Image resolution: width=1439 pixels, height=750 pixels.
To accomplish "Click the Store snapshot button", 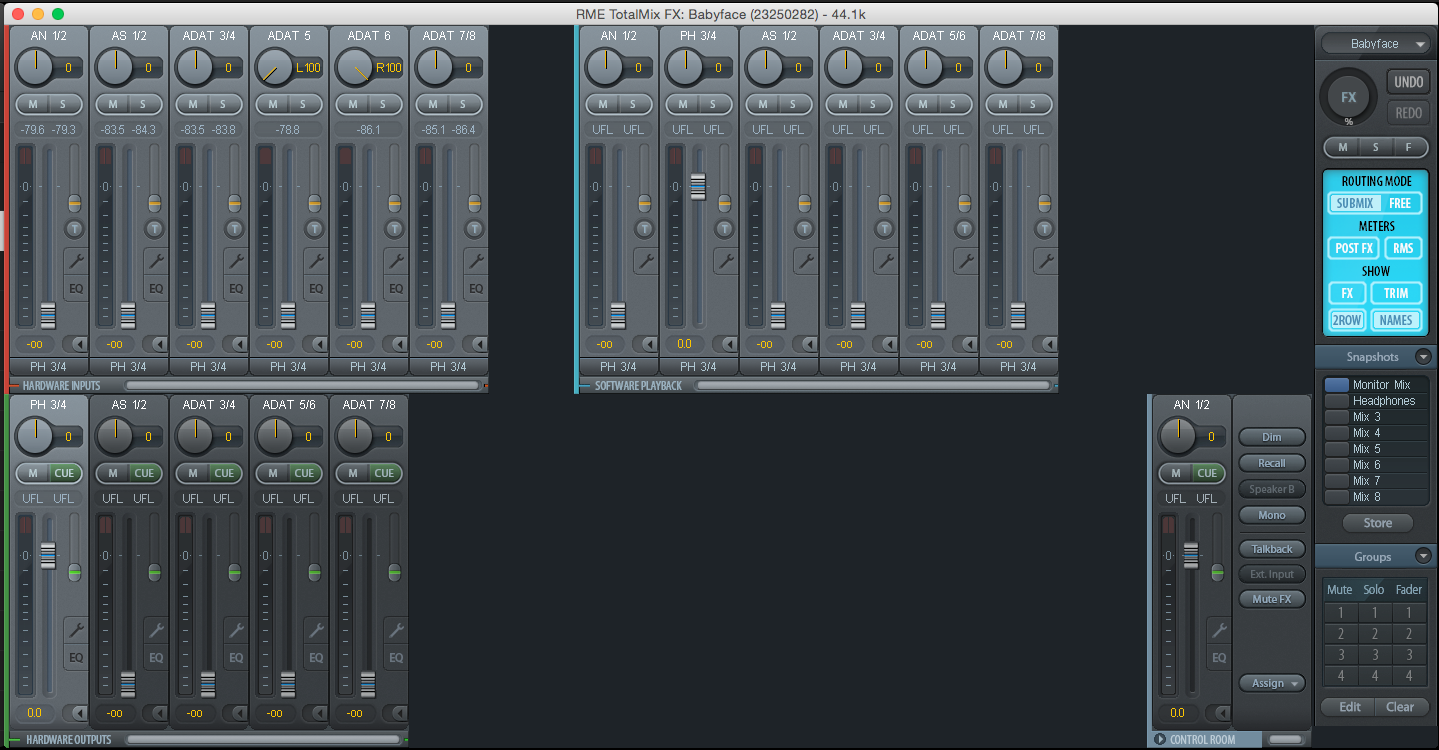I will [x=1377, y=523].
